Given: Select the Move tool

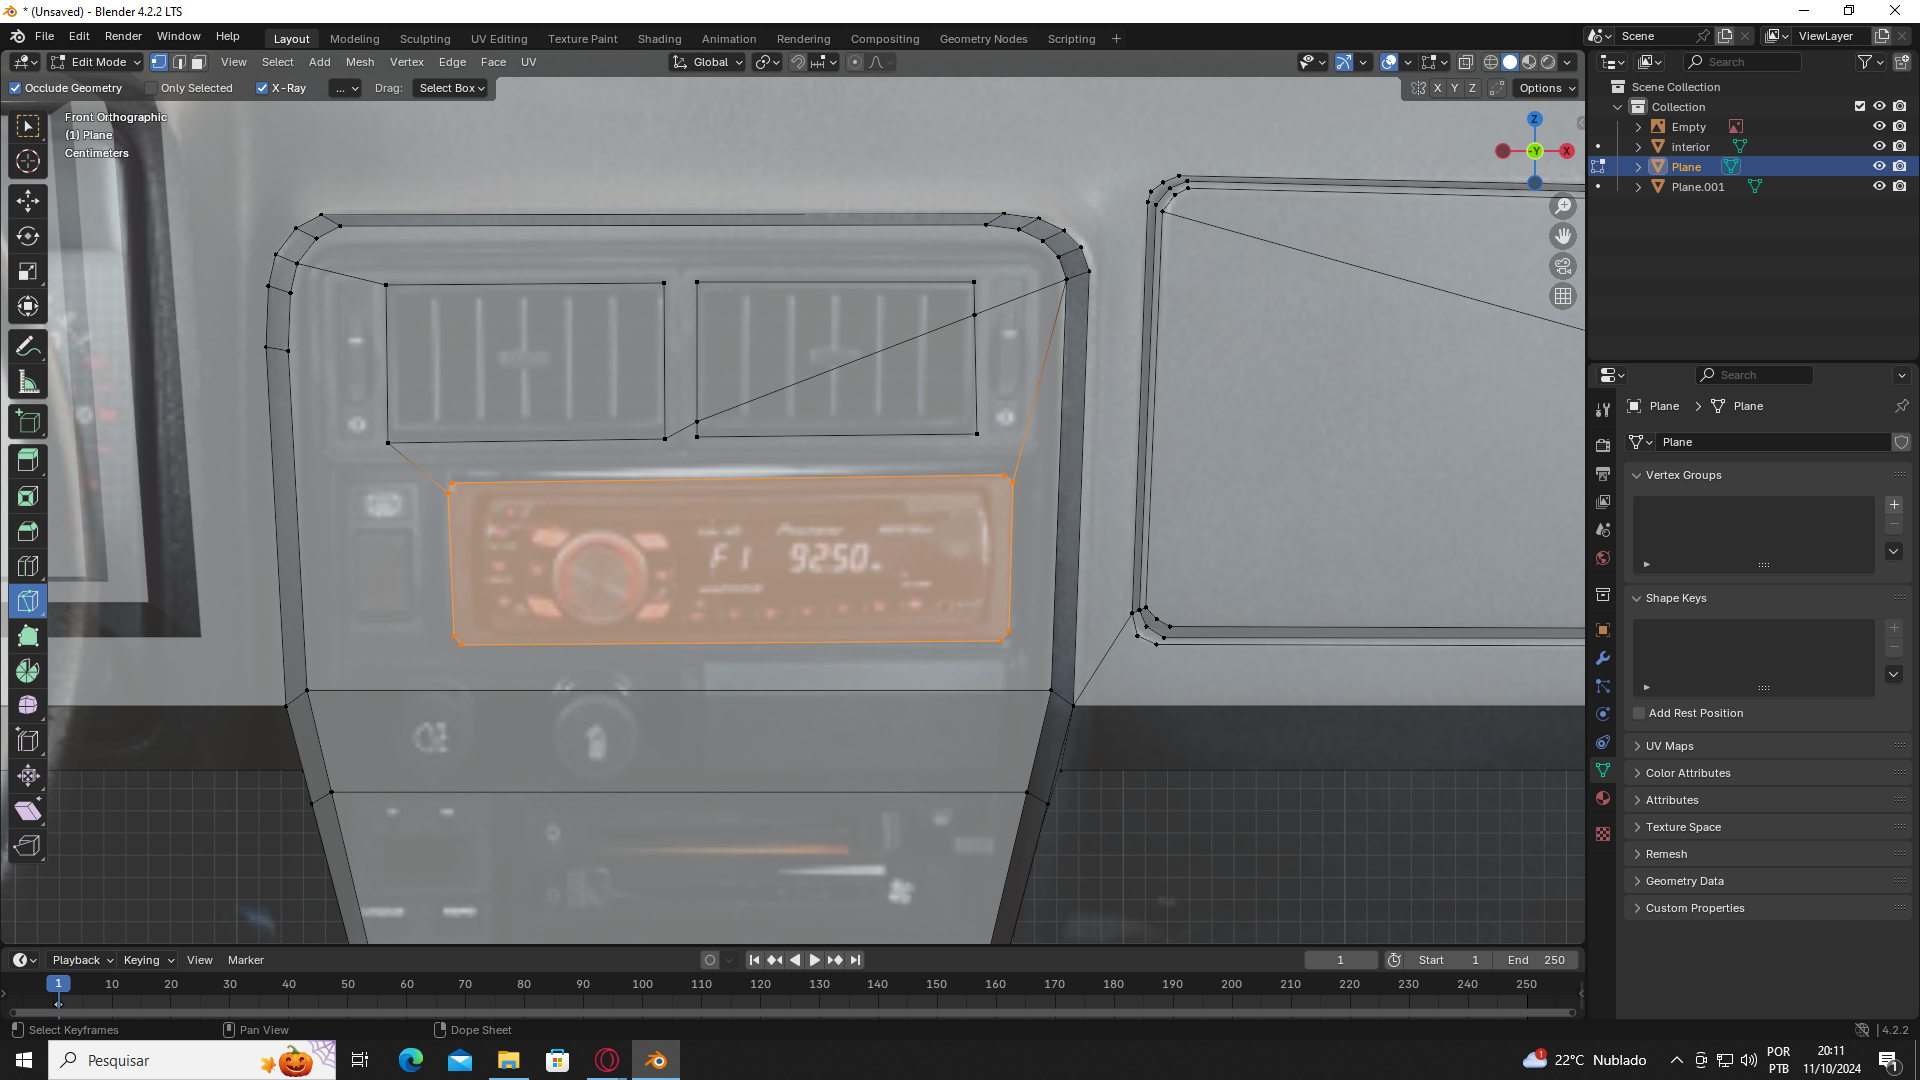Looking at the screenshot, I should click(28, 201).
